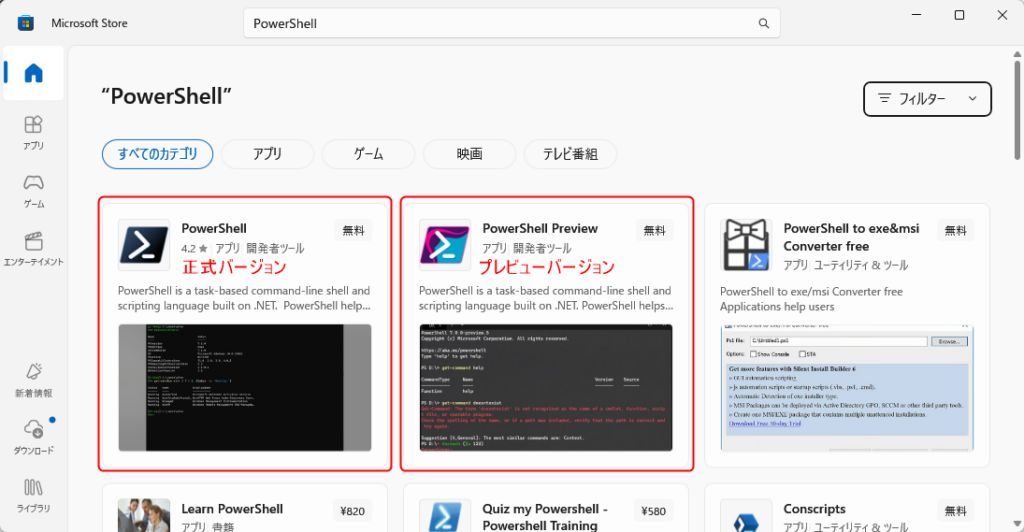Click the vertical scrollbar thumb
This screenshot has width=1024, height=532.
click(1017, 110)
